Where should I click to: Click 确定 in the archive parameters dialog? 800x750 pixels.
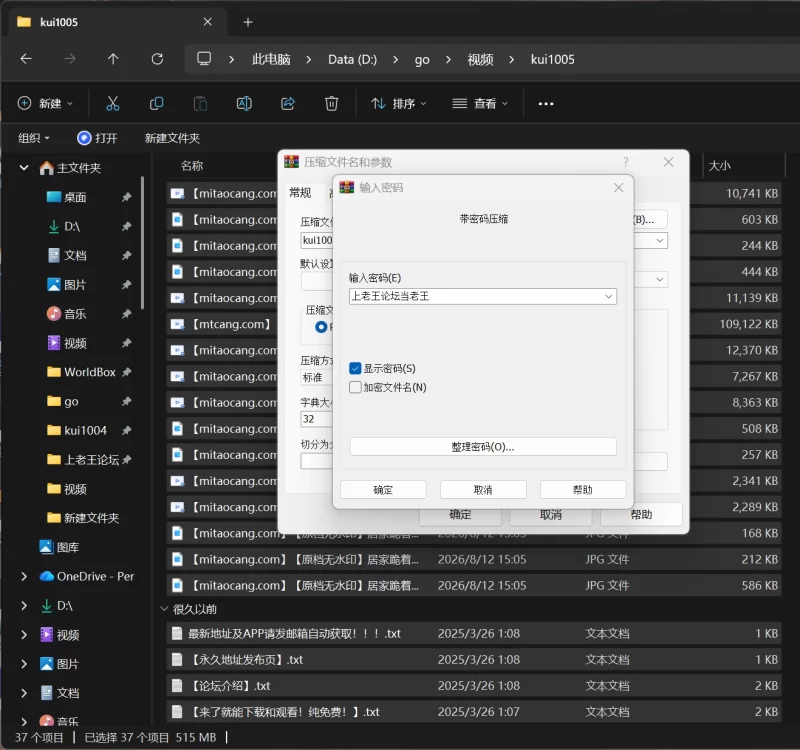tap(460, 516)
